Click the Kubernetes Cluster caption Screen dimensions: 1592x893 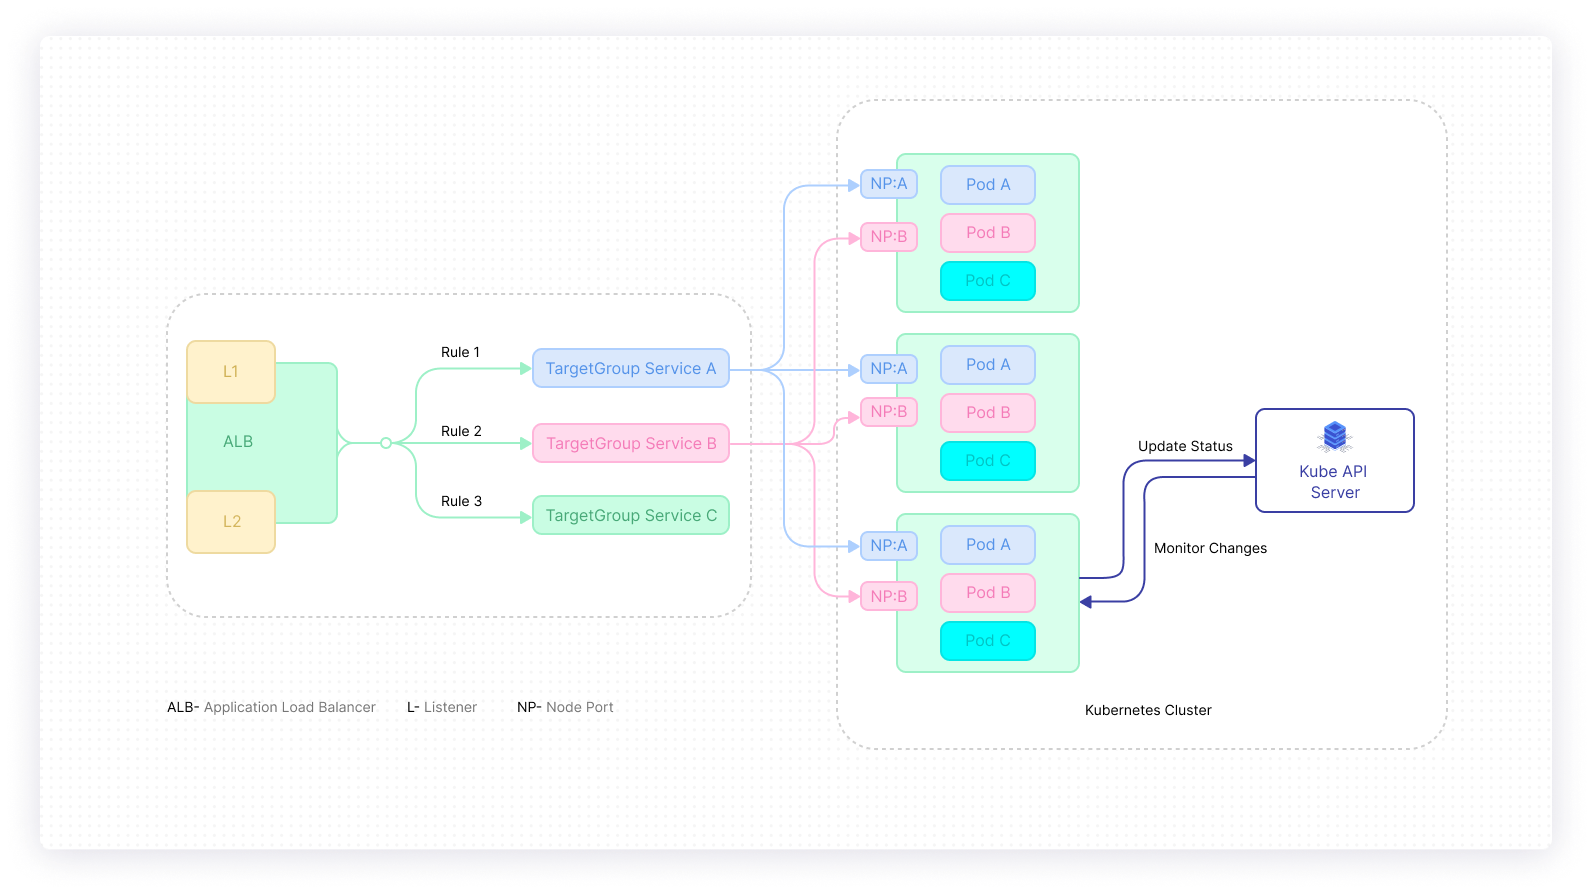pyautogui.click(x=1148, y=710)
